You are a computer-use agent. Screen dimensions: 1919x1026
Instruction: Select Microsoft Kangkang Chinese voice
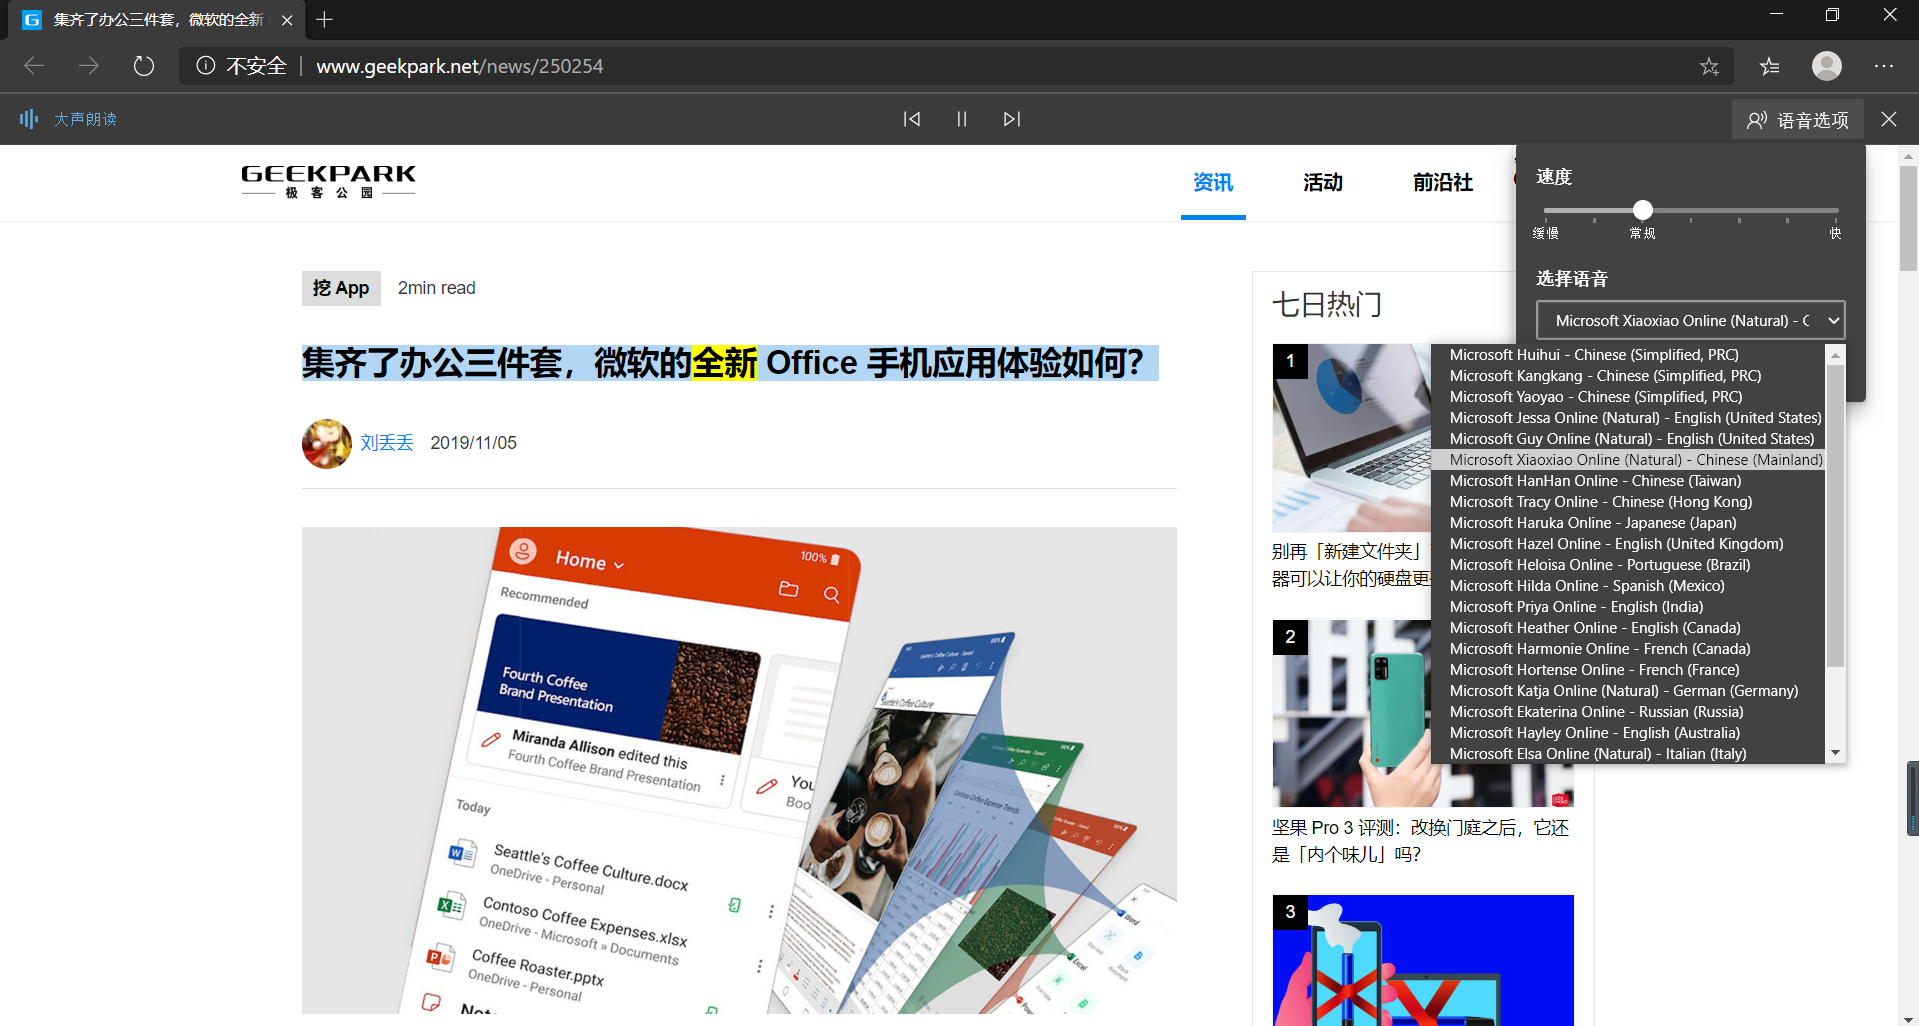pos(1628,376)
